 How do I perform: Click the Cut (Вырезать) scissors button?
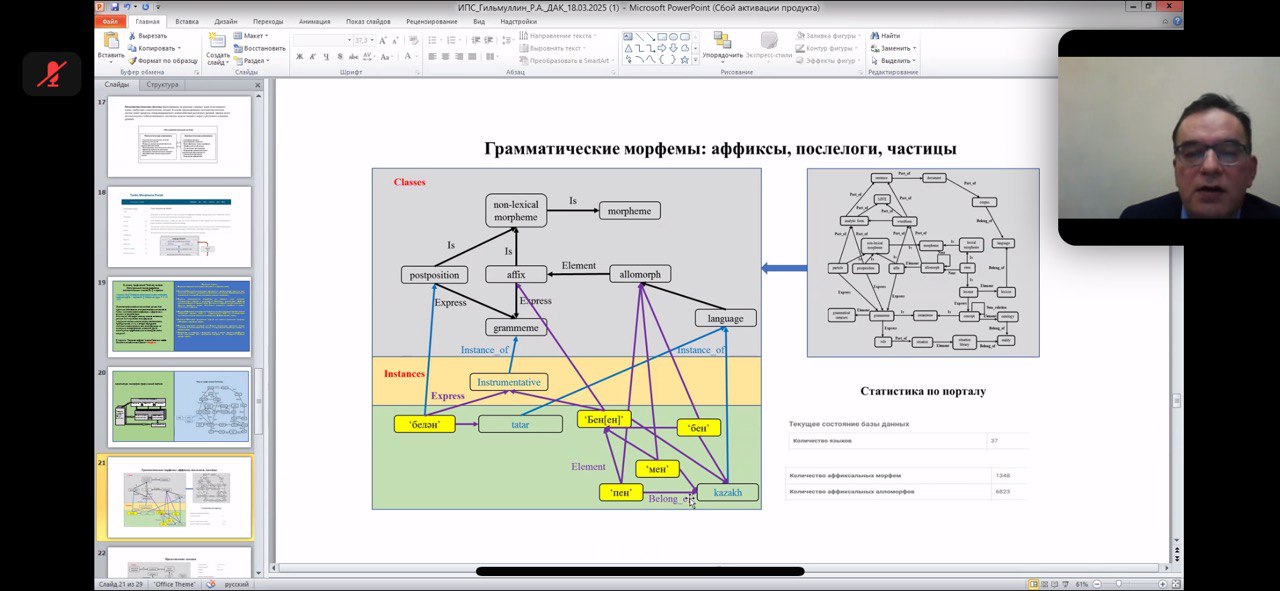tap(147, 36)
